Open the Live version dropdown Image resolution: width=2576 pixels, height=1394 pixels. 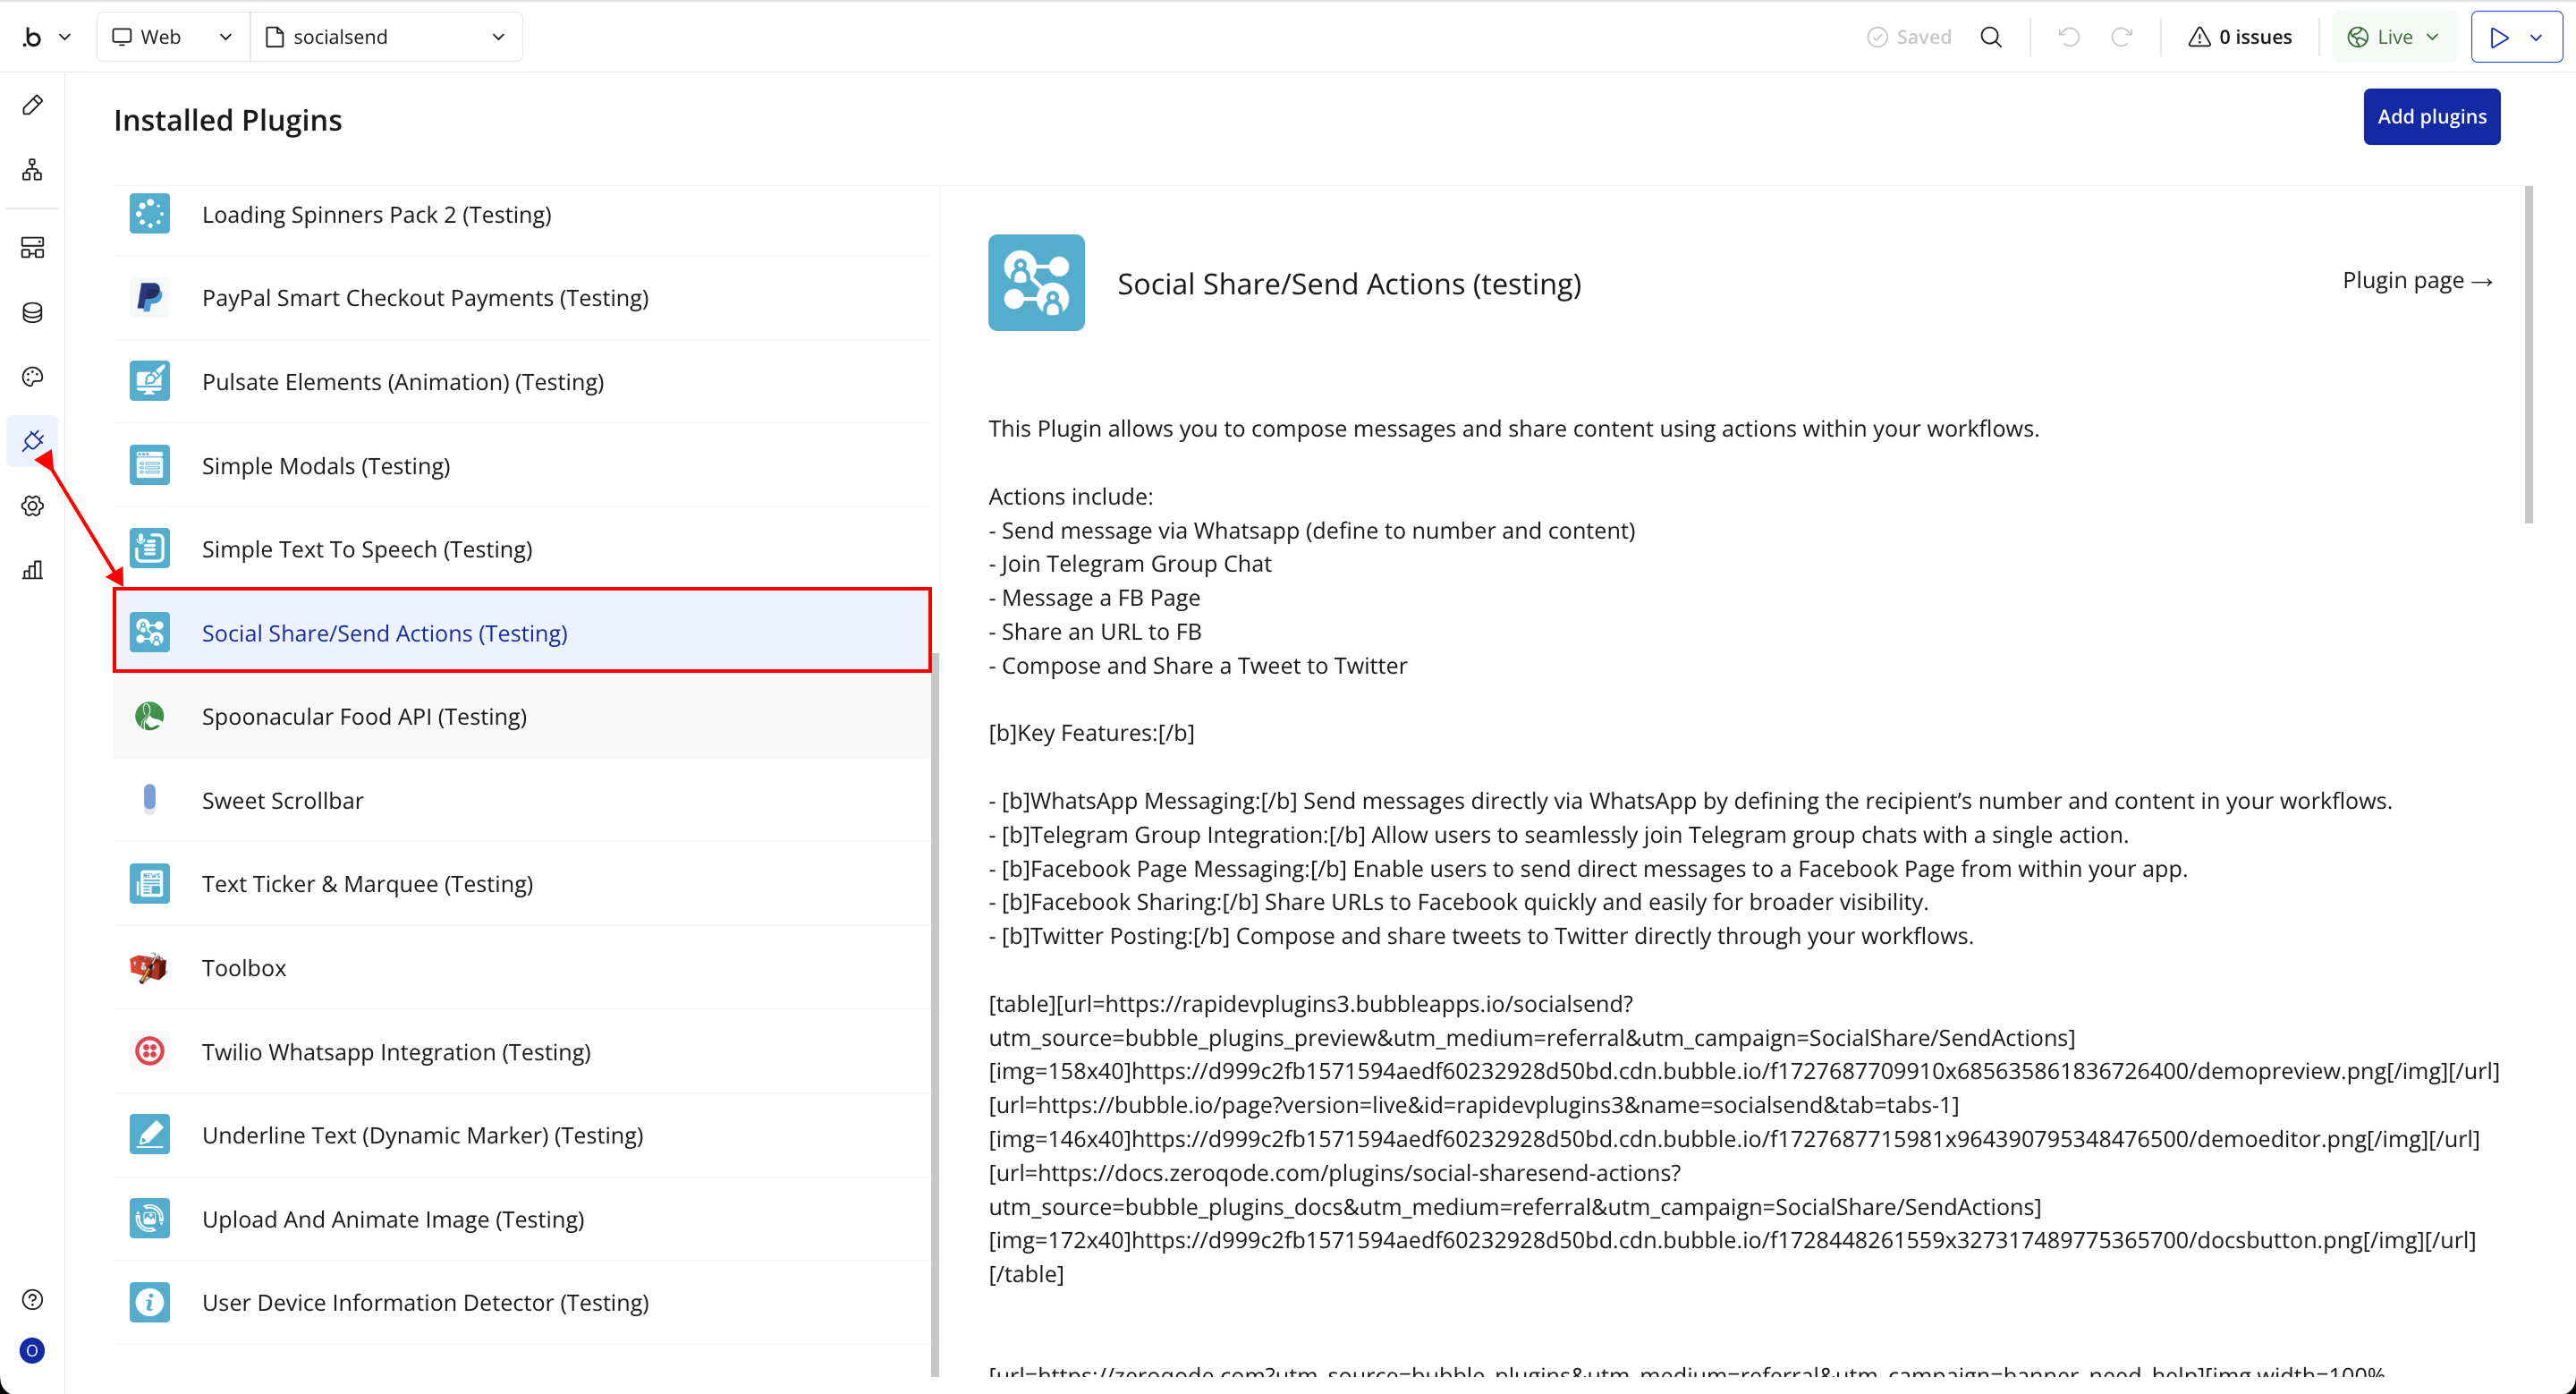pyautogui.click(x=2393, y=37)
